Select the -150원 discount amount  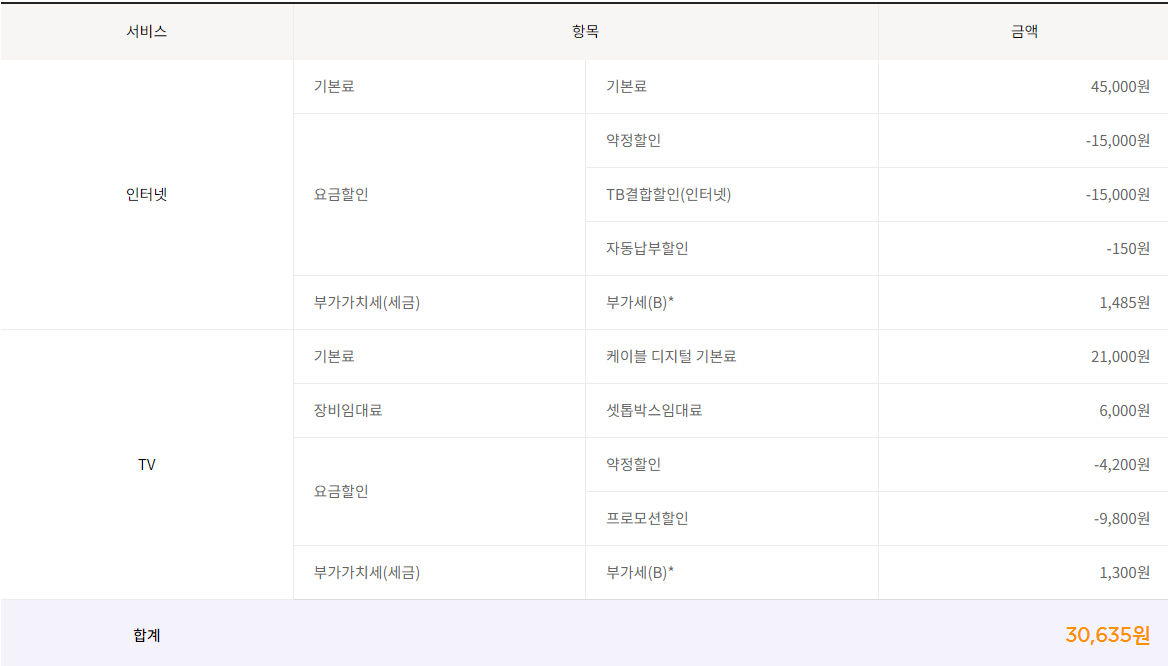tap(1127, 248)
